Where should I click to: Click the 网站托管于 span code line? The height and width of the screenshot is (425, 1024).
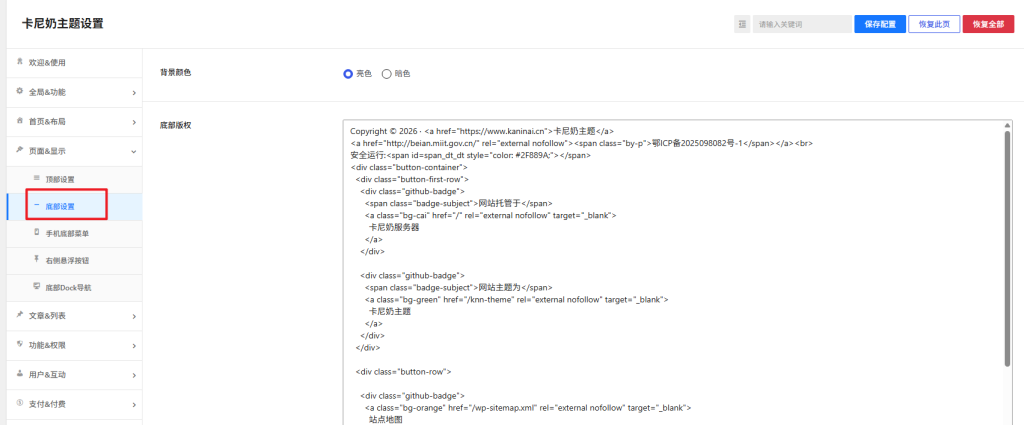point(459,203)
